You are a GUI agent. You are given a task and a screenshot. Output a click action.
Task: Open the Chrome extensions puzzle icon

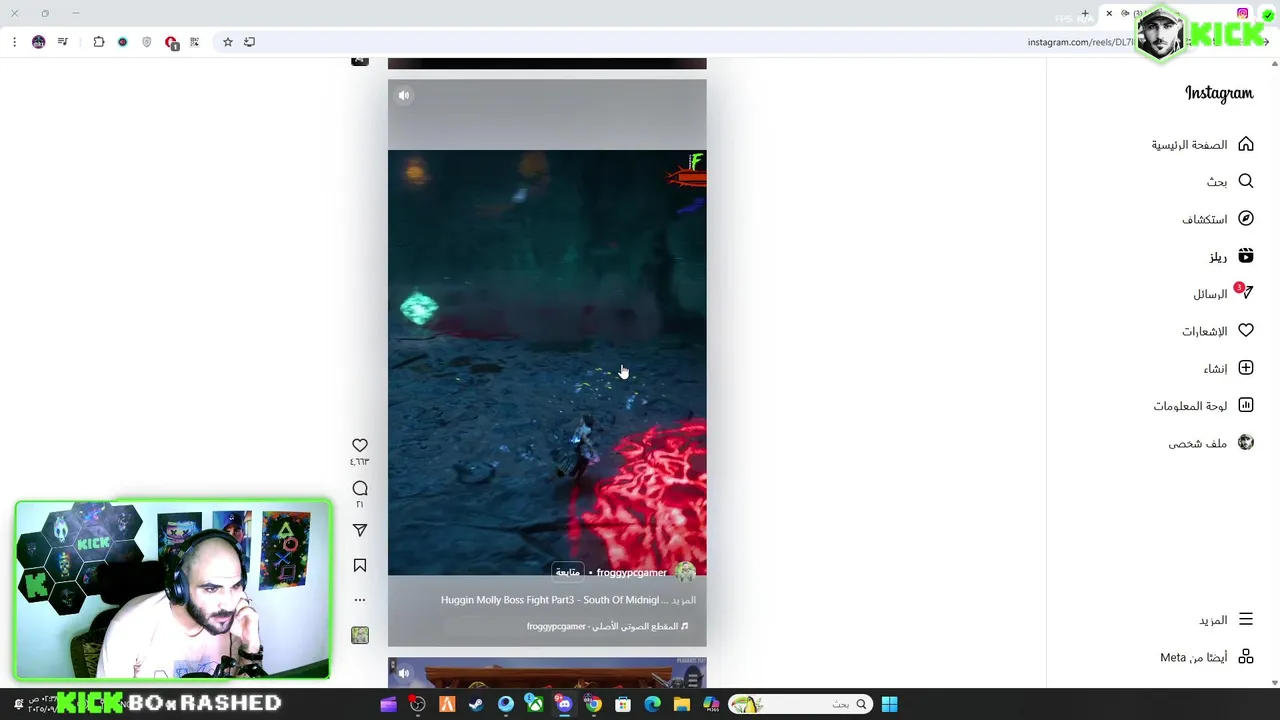pyautogui.click(x=99, y=42)
